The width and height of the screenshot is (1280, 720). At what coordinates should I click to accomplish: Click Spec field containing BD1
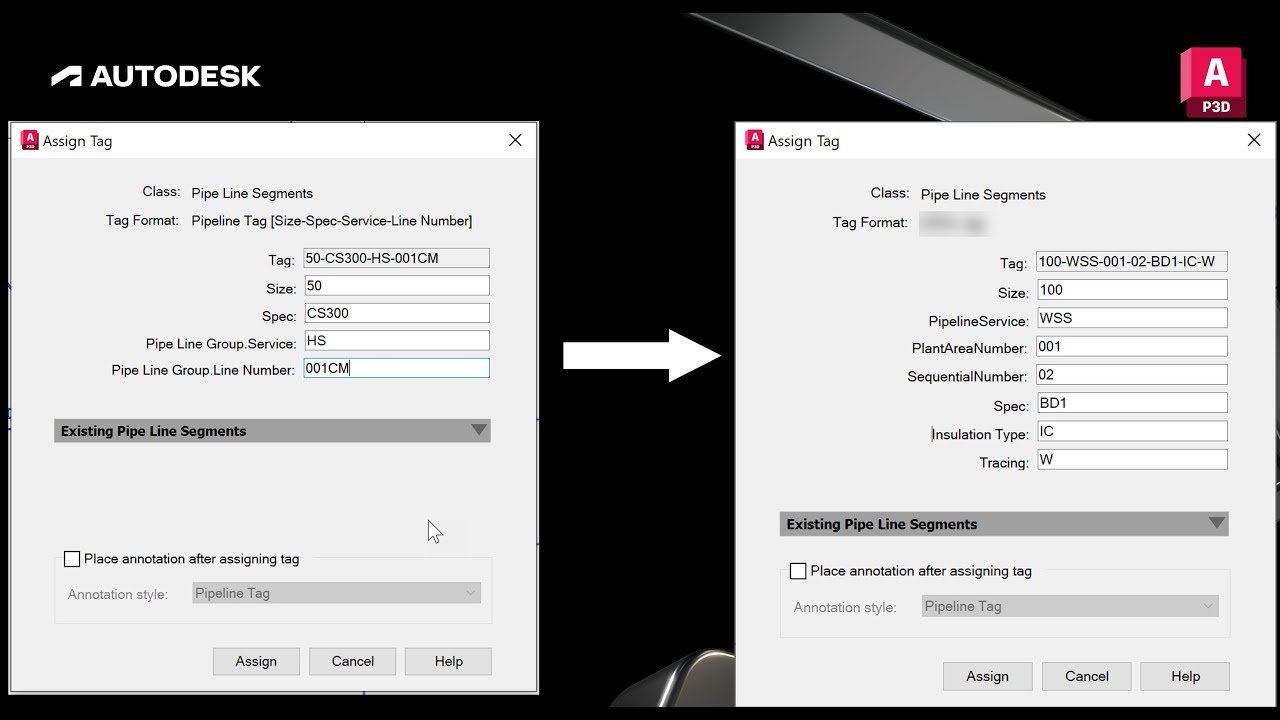[1132, 403]
